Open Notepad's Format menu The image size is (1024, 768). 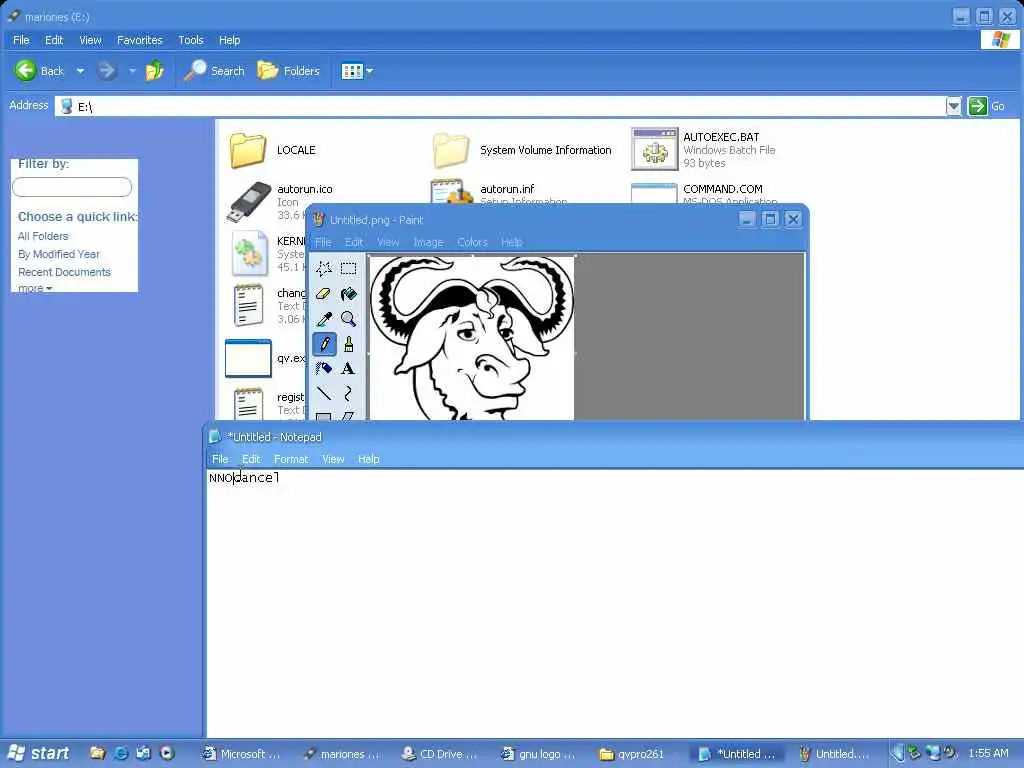pos(291,459)
